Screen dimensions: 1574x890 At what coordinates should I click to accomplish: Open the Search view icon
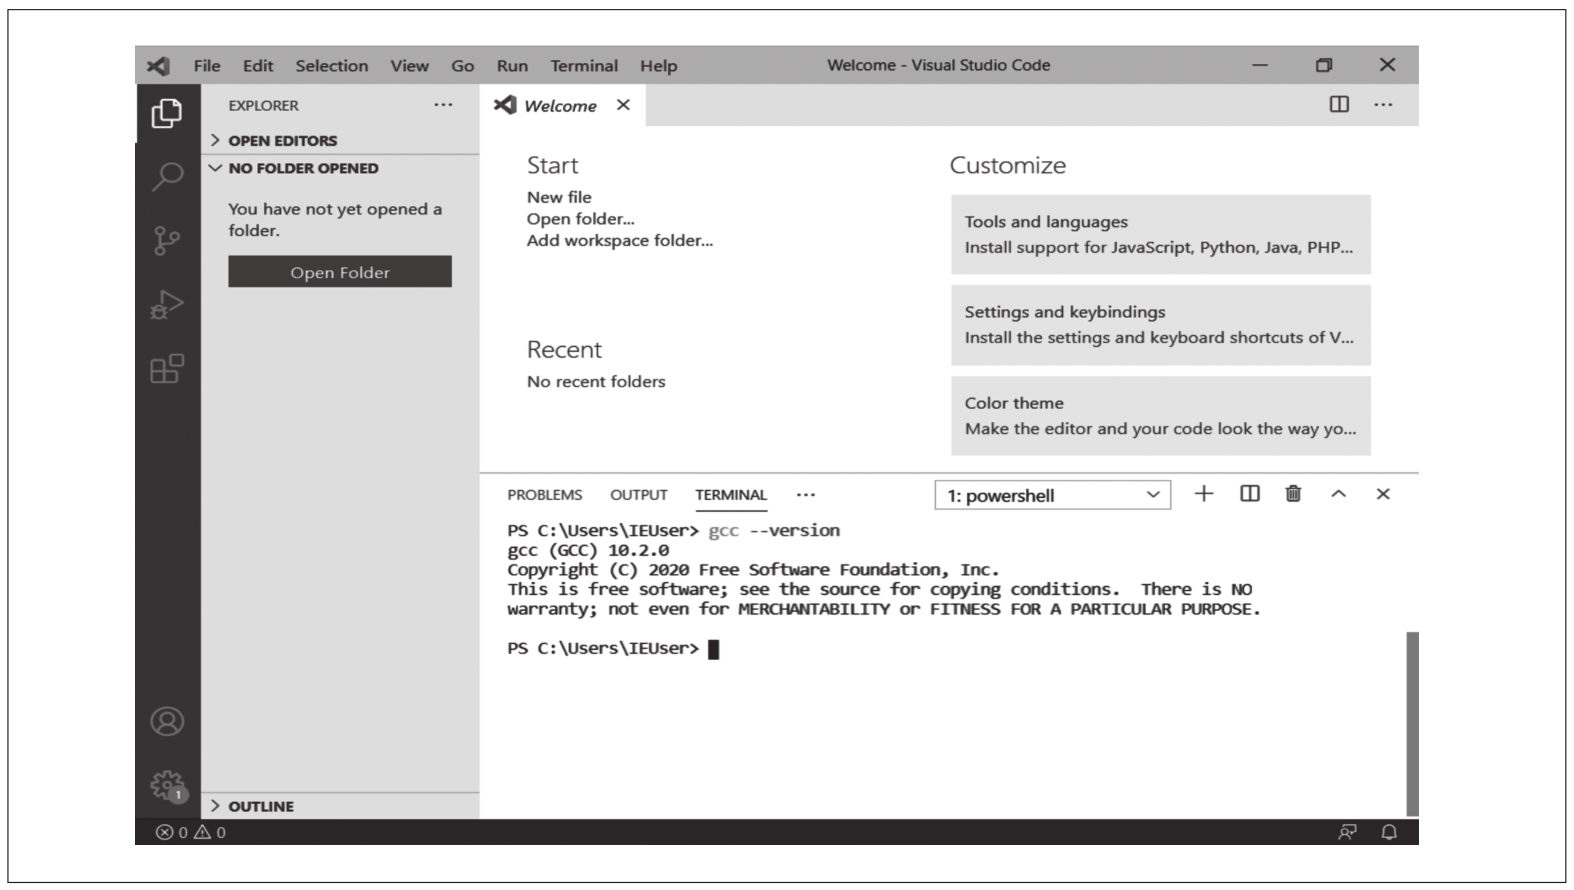[167, 176]
